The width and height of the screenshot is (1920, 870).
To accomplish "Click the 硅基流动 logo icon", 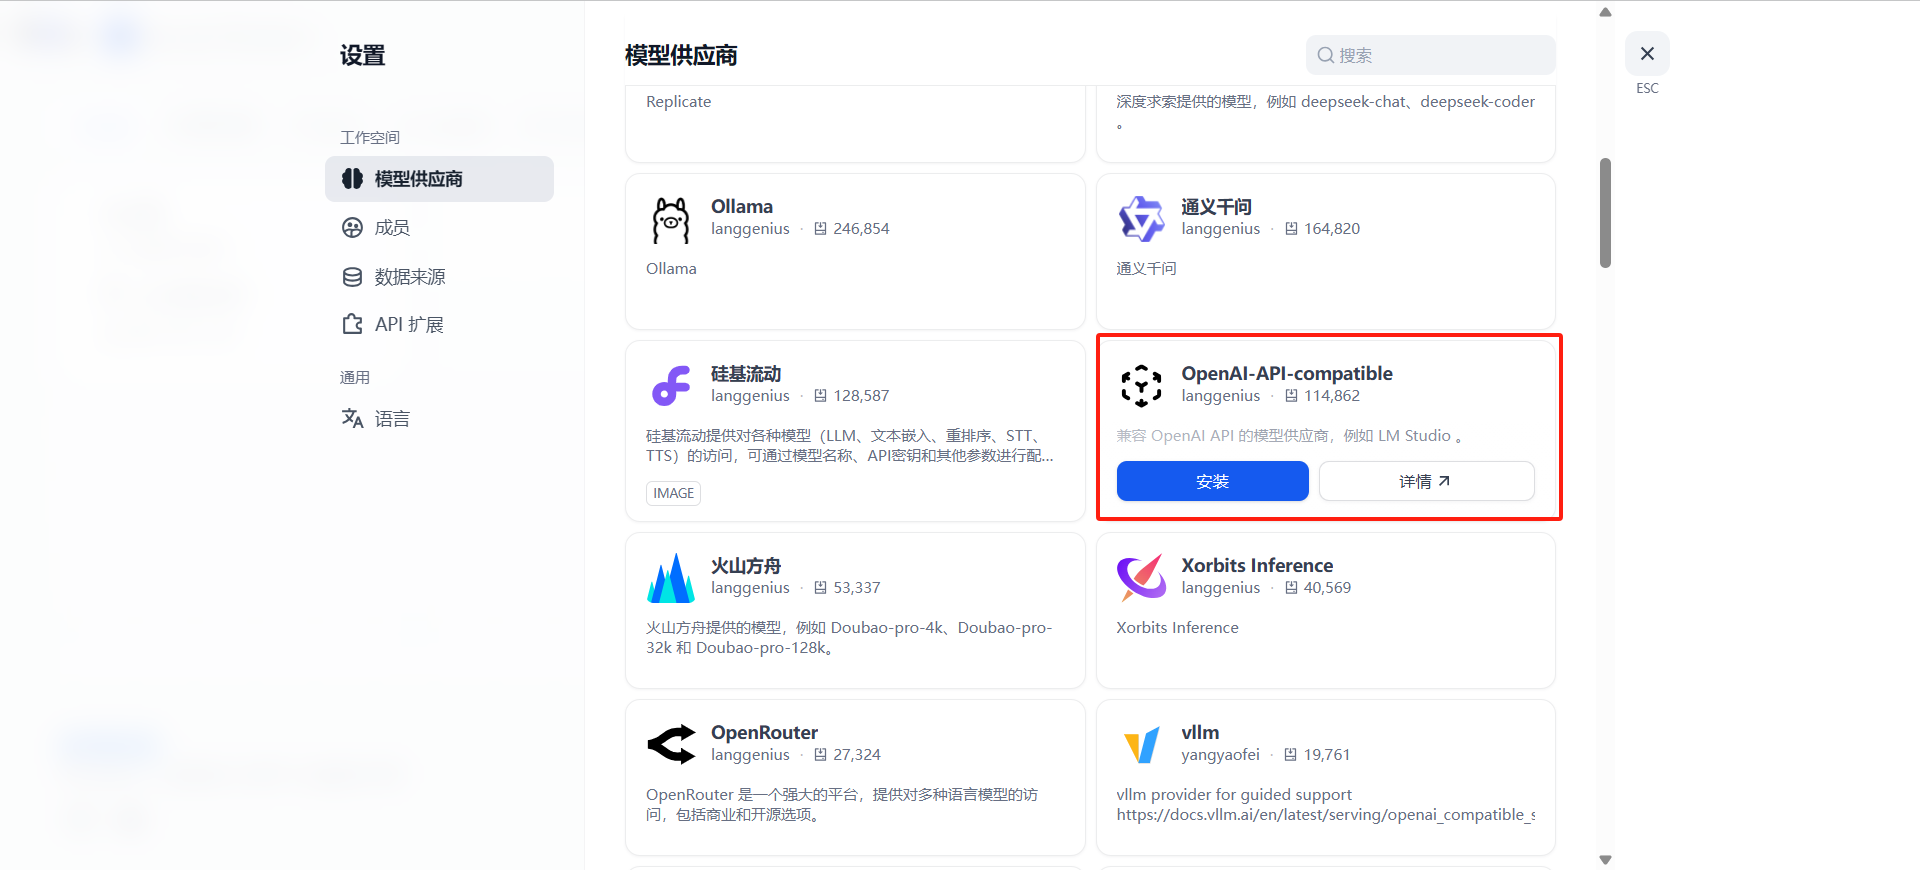I will (x=671, y=386).
